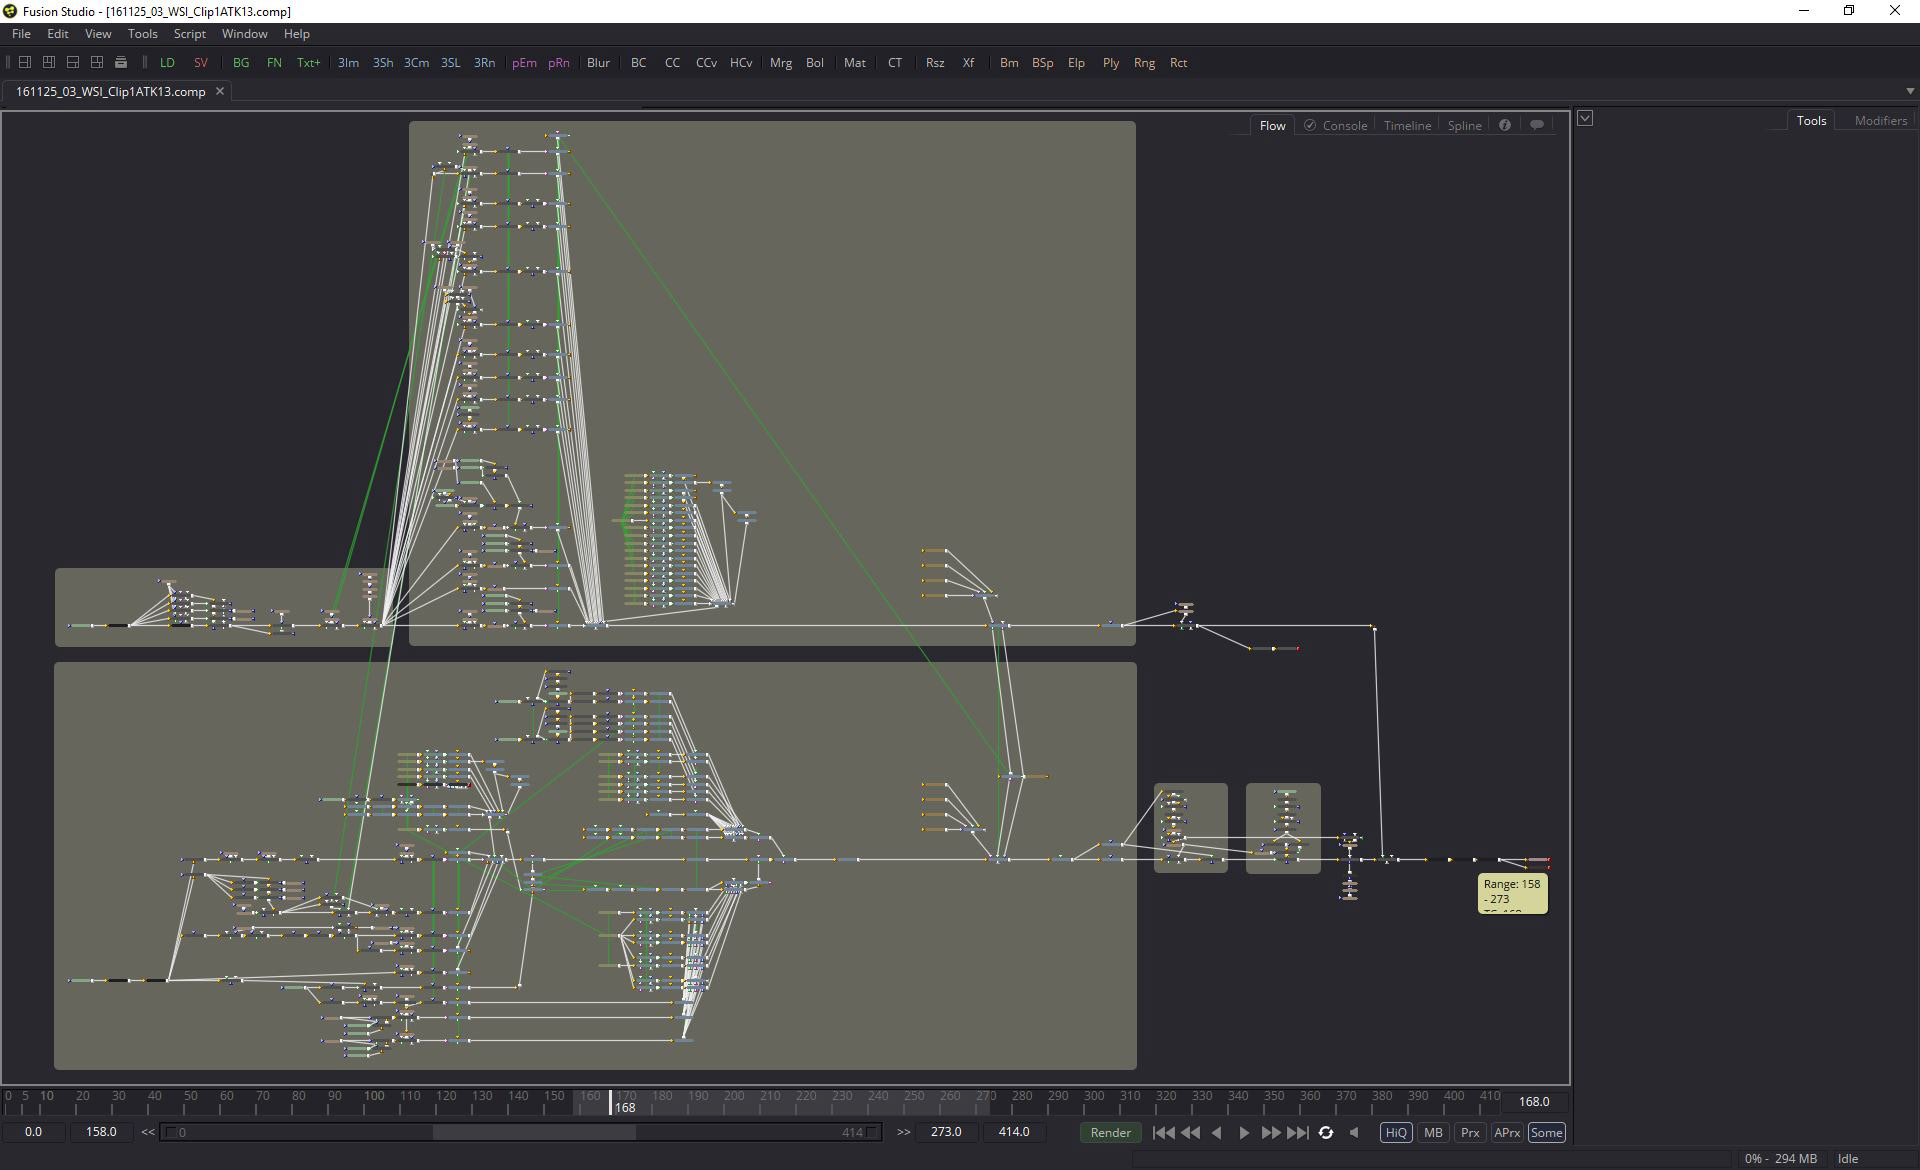Toggle the Prx proxy mode
1920x1170 pixels.
pos(1470,1133)
